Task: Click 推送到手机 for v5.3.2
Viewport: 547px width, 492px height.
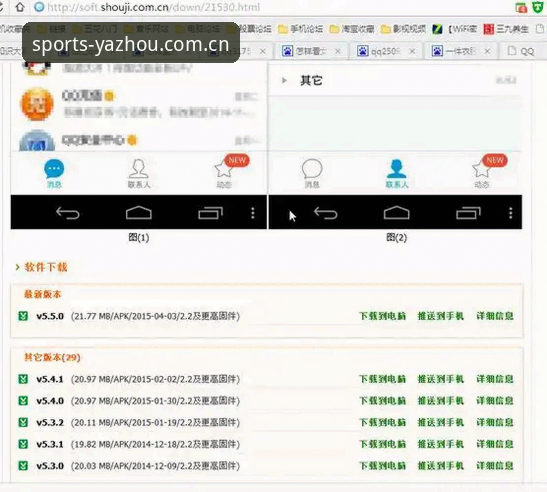Action: (441, 423)
